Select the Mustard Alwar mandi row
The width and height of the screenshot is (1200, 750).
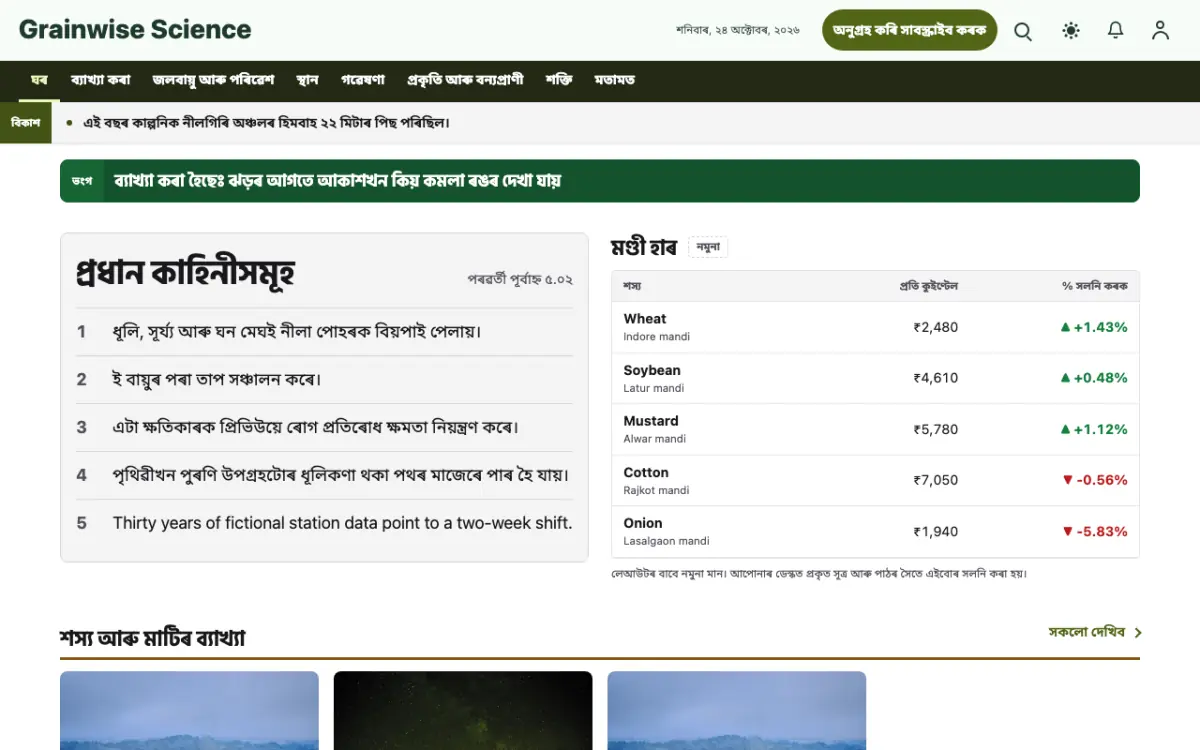[875, 429]
